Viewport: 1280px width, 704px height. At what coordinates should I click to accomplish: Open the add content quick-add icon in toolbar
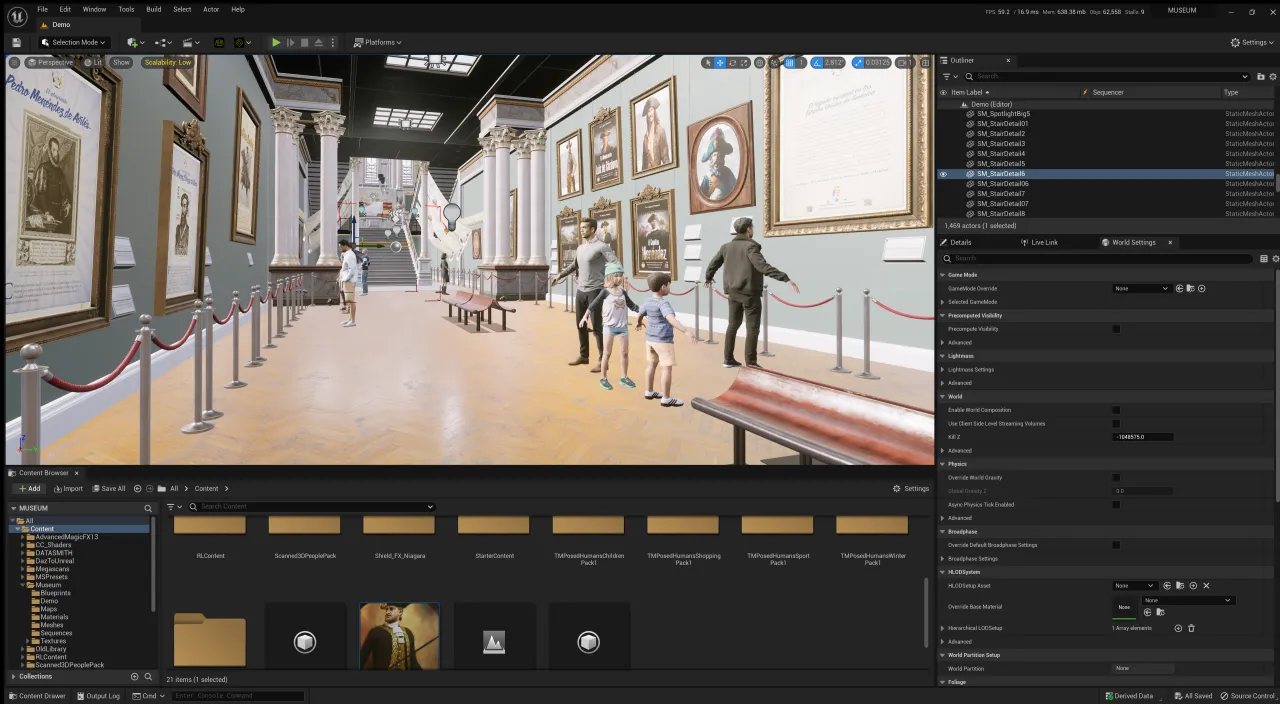135,42
